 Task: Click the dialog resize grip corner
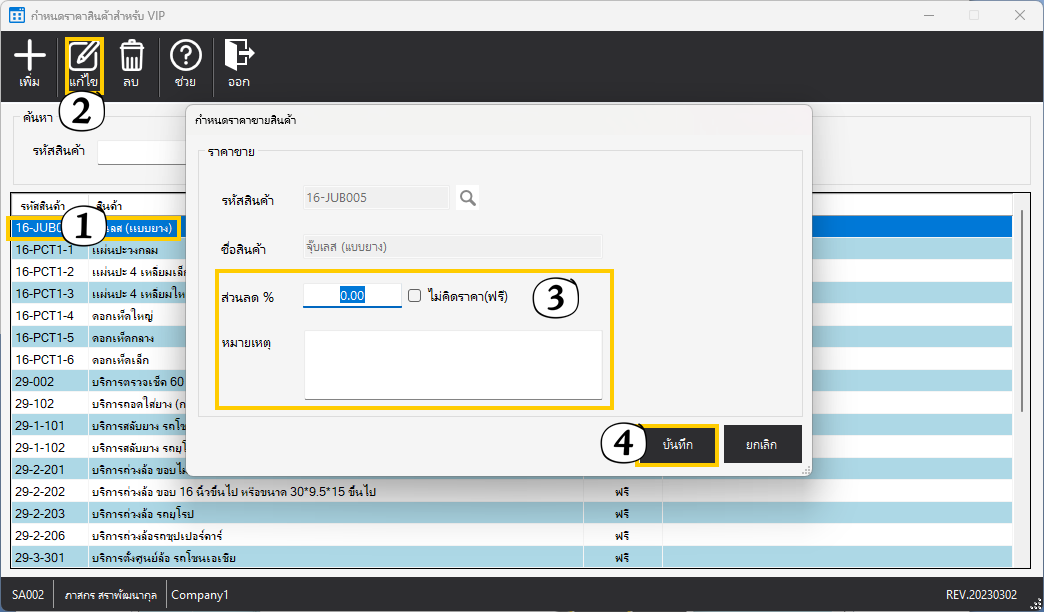tap(805, 470)
